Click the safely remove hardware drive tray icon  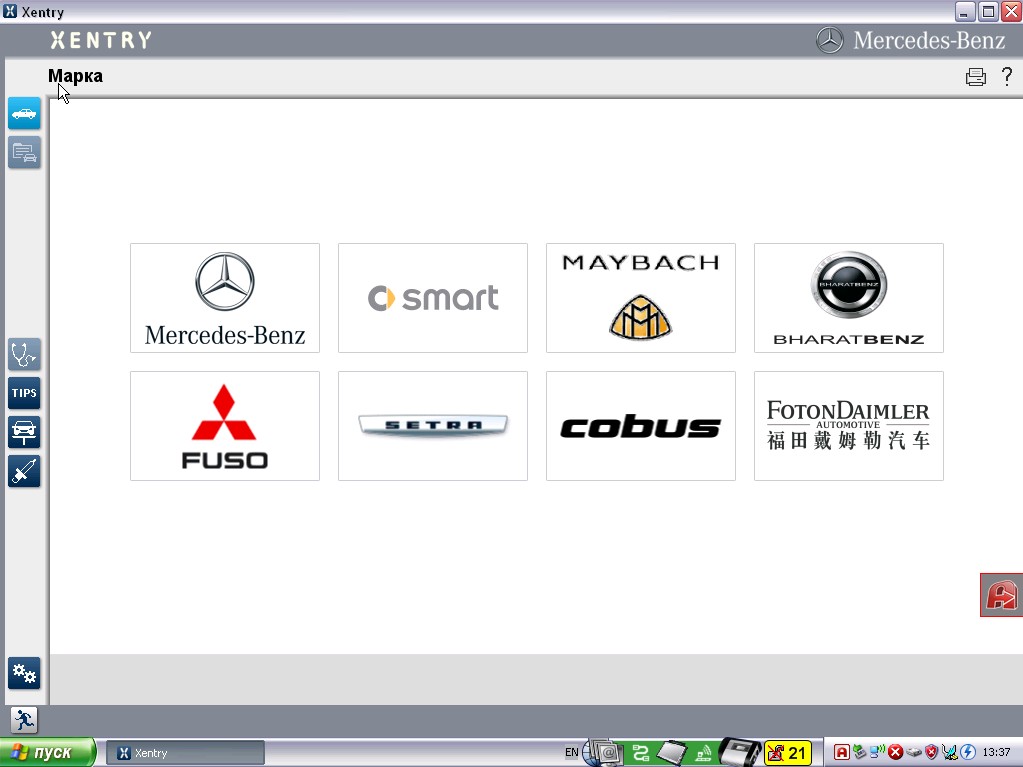point(913,753)
